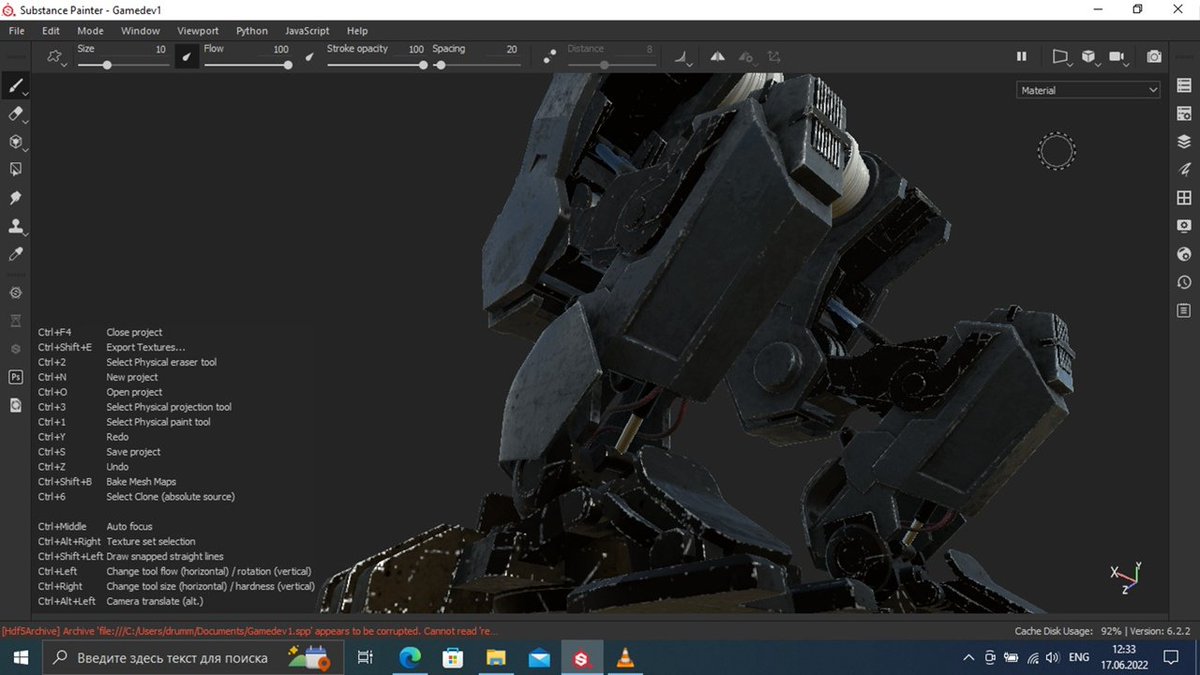1200x675 pixels.
Task: Take a viewport screenshot with camera icon
Action: (x=1154, y=57)
